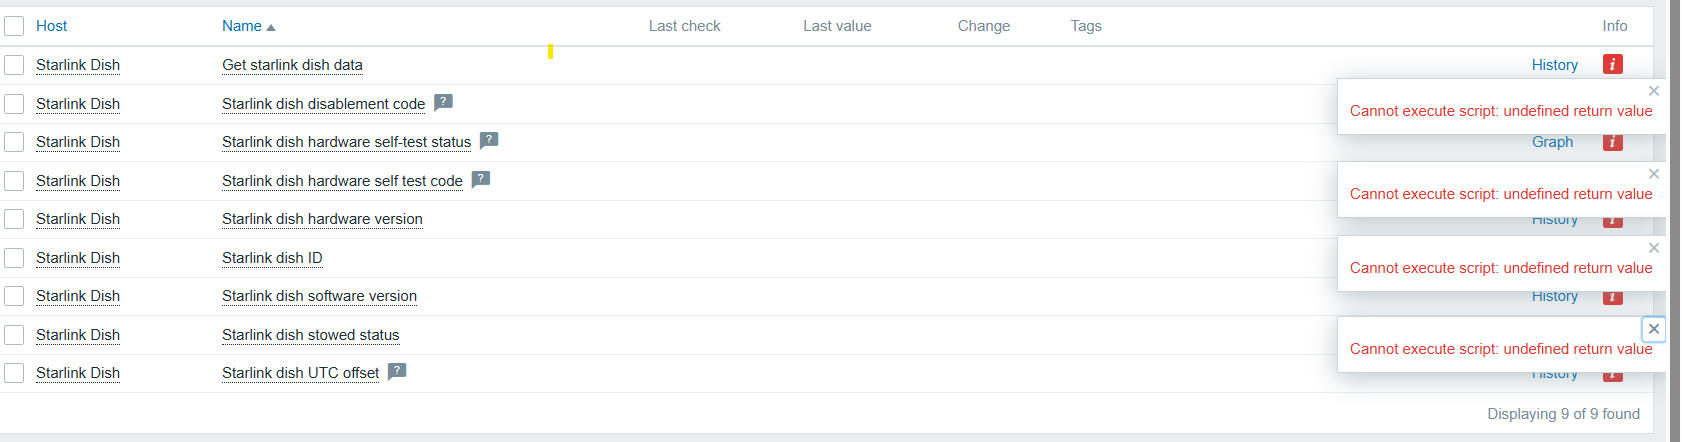The width and height of the screenshot is (1682, 442).
Task: Sort the table by Host column header
Action: (x=52, y=26)
